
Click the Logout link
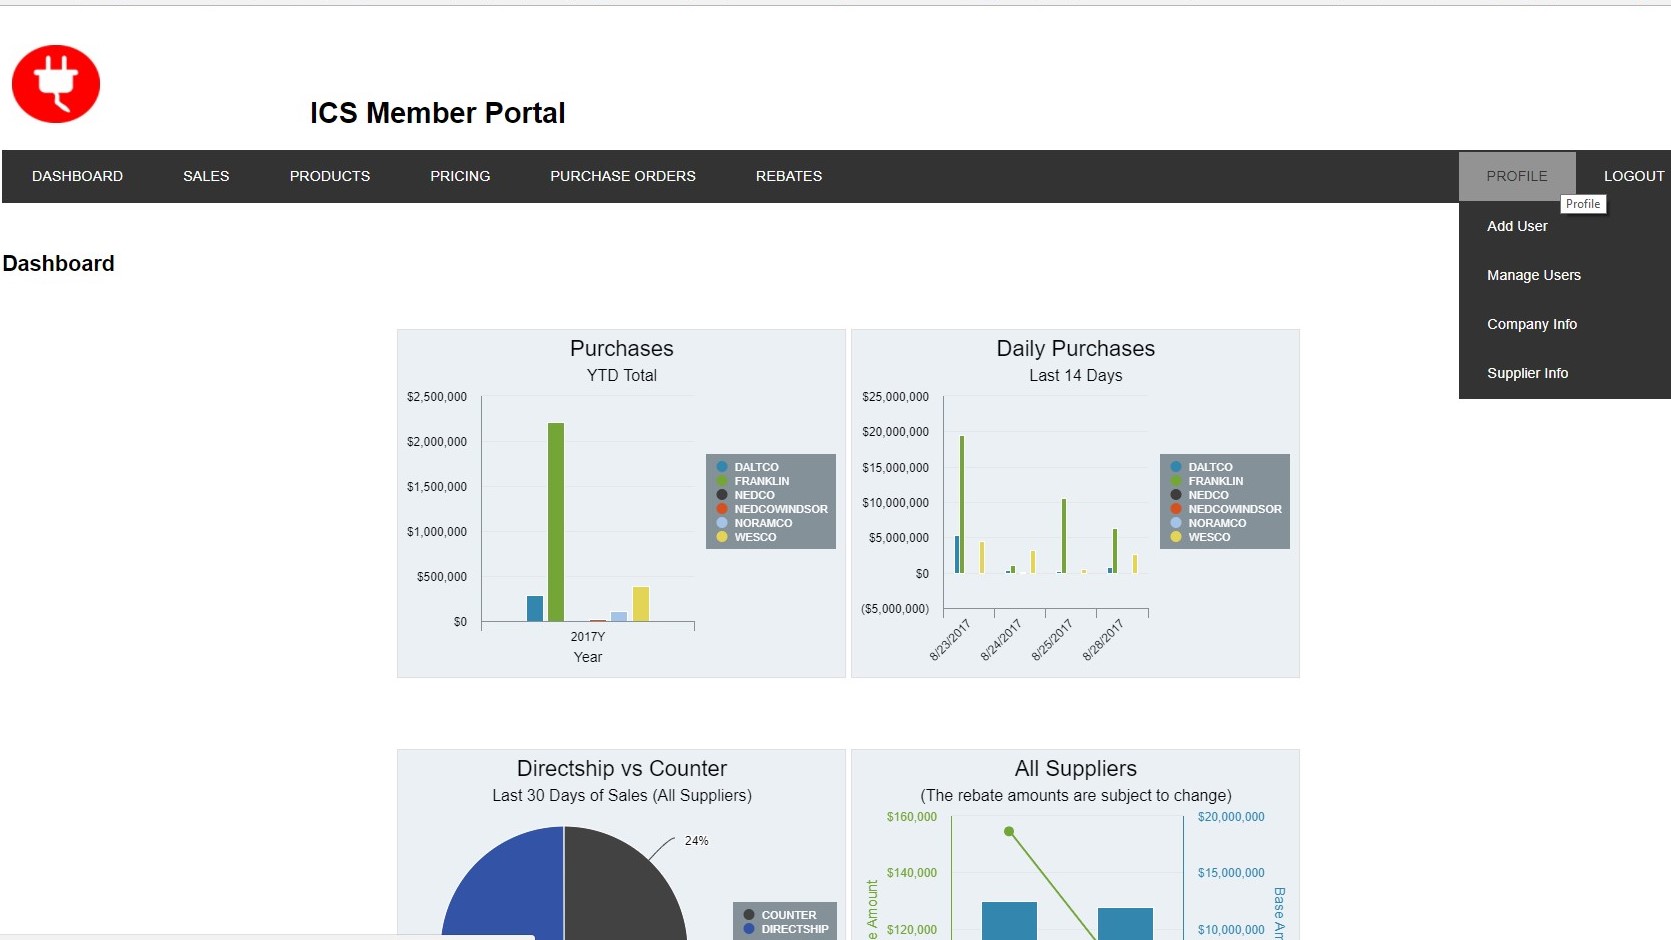(1634, 176)
